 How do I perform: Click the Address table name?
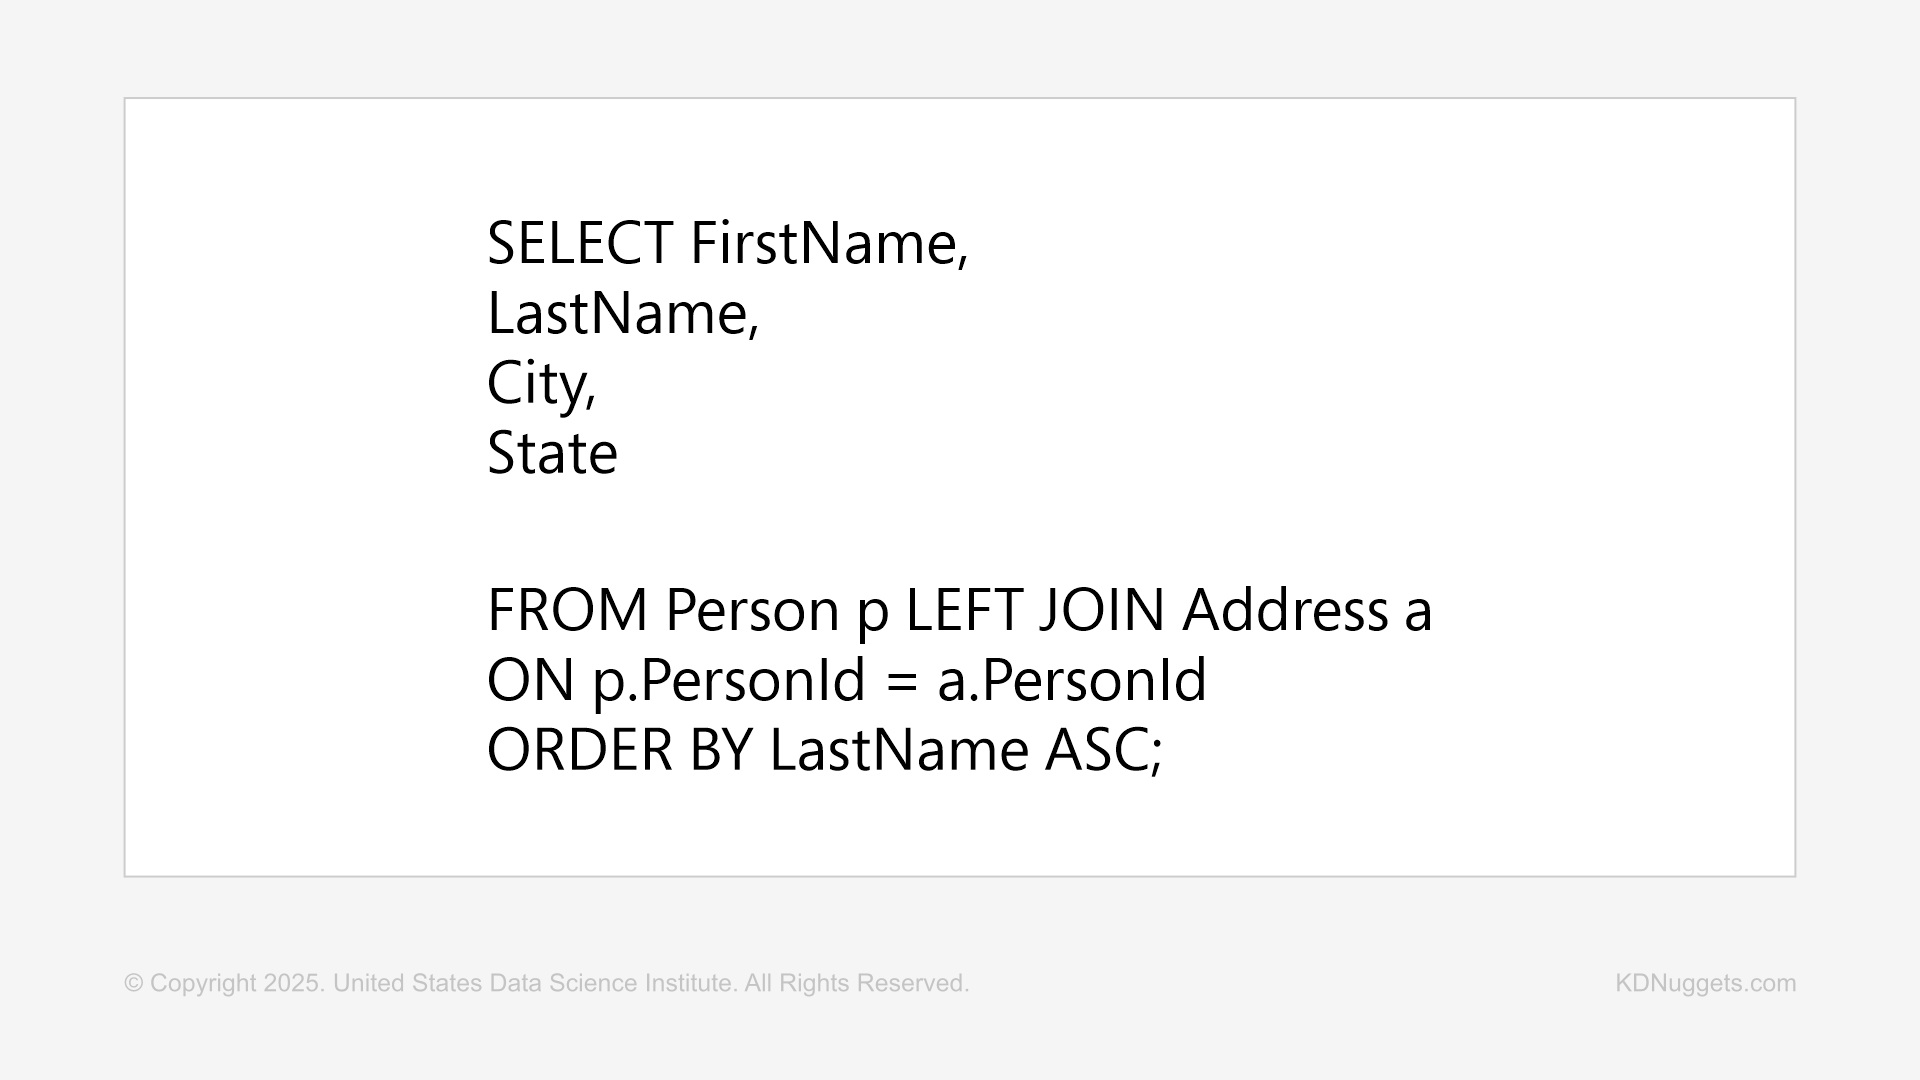[x=1285, y=611]
